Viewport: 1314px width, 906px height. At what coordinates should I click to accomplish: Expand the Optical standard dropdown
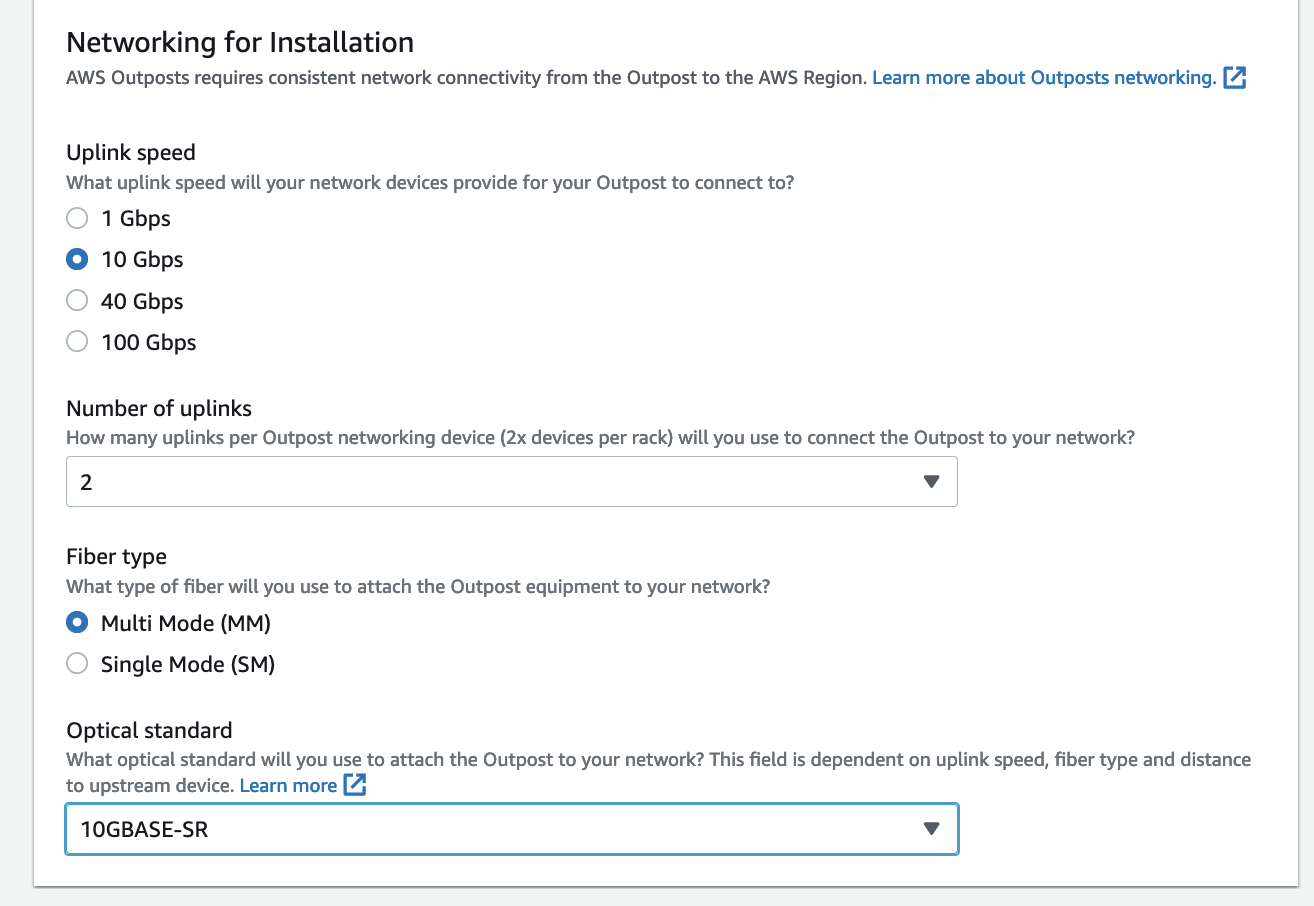coord(511,829)
